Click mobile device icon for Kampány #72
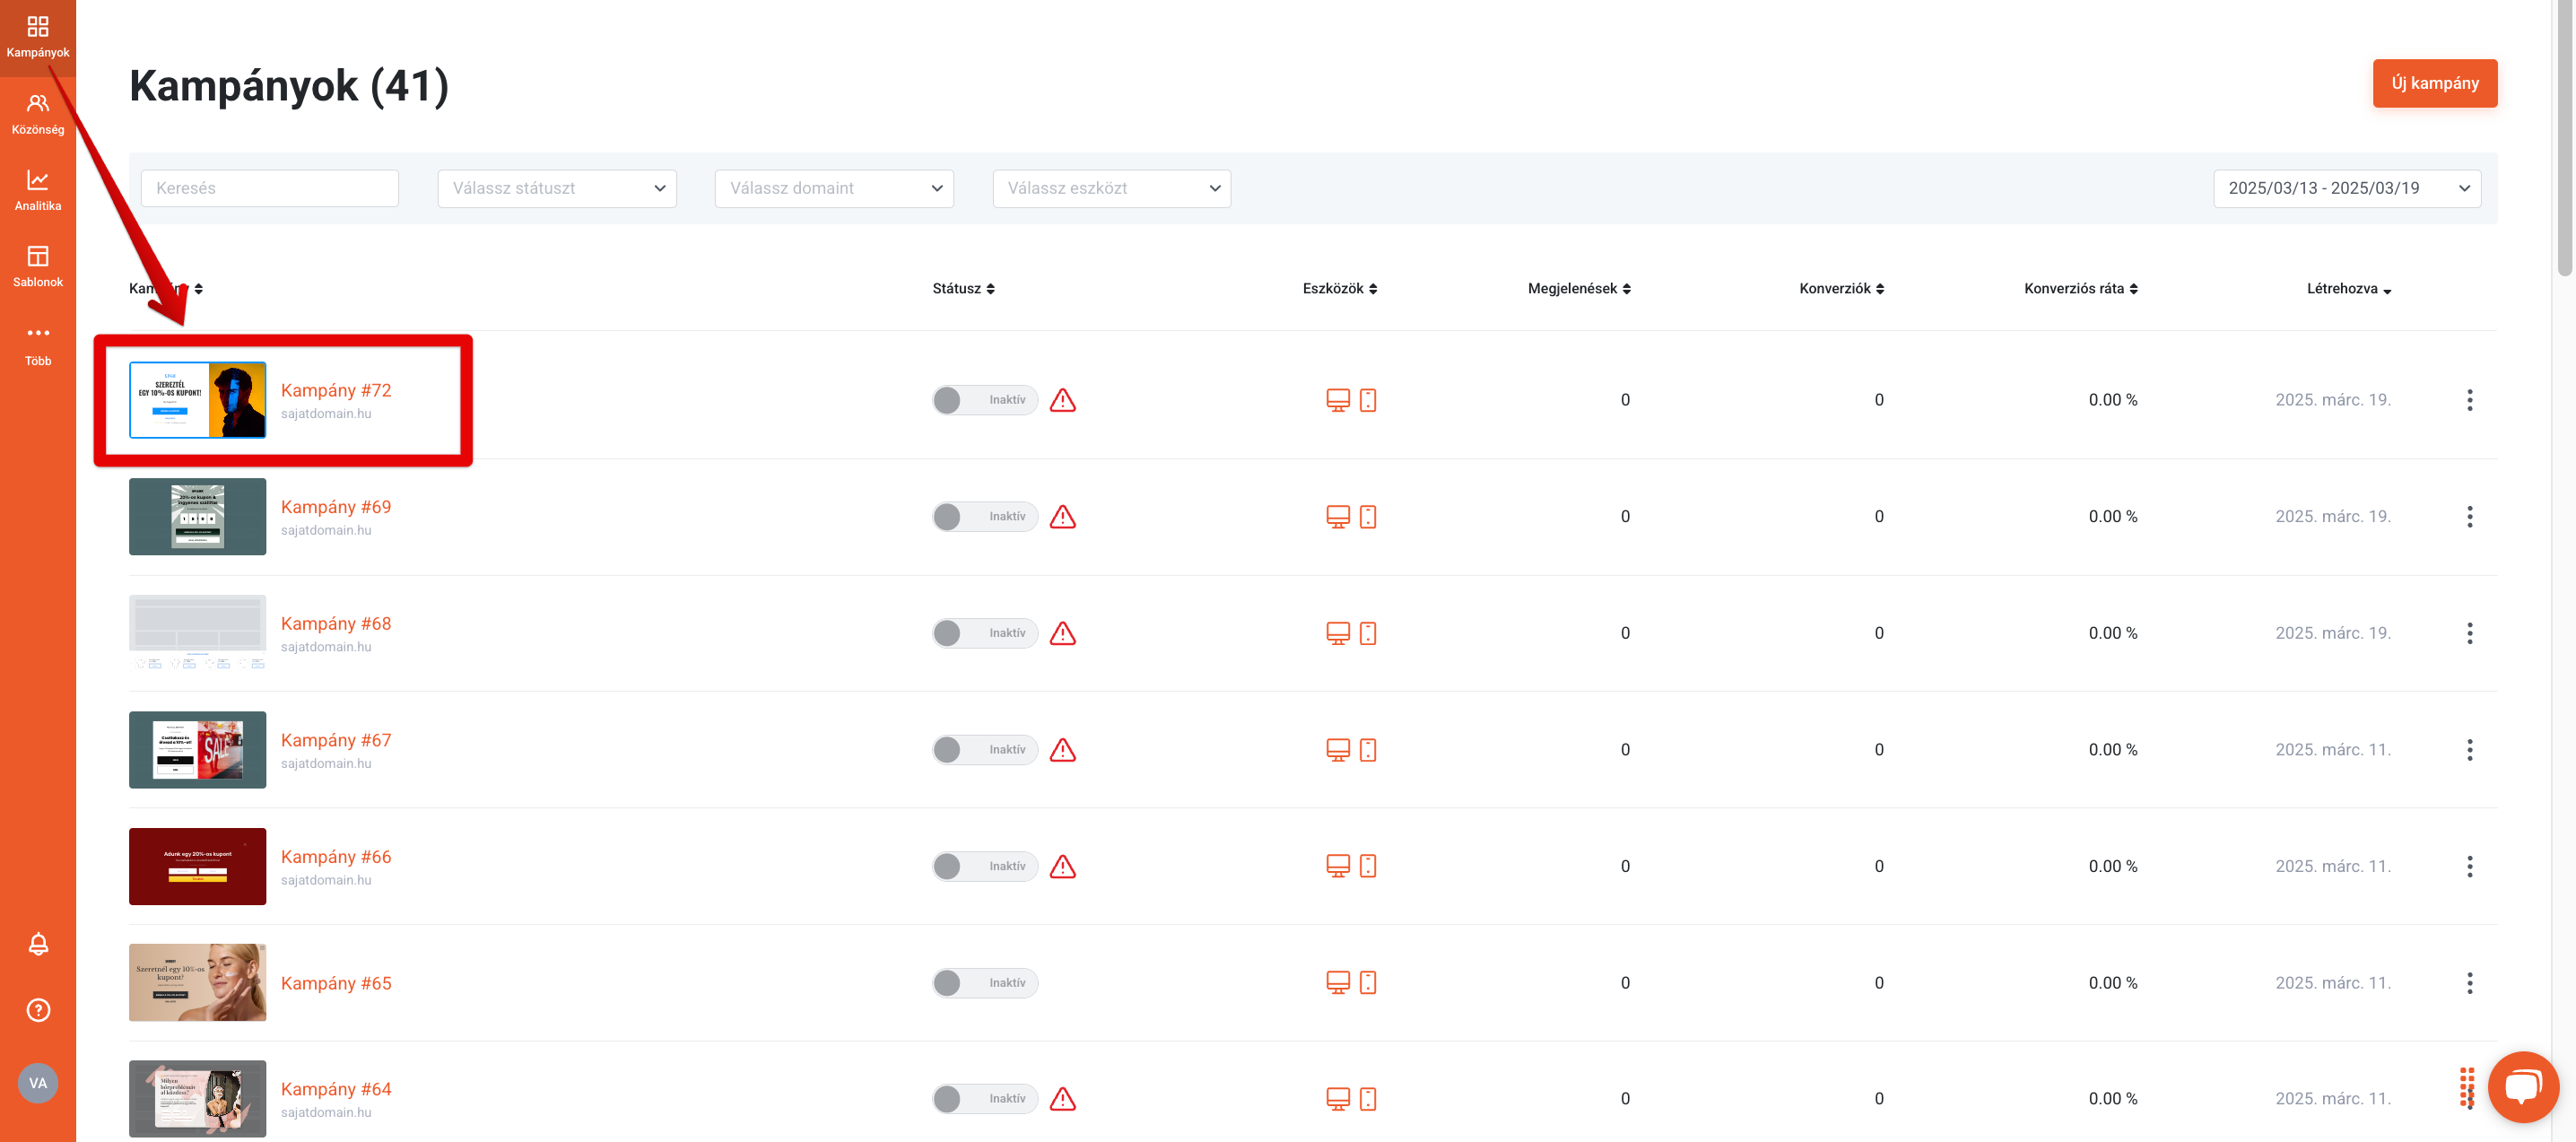 pyautogui.click(x=1368, y=400)
